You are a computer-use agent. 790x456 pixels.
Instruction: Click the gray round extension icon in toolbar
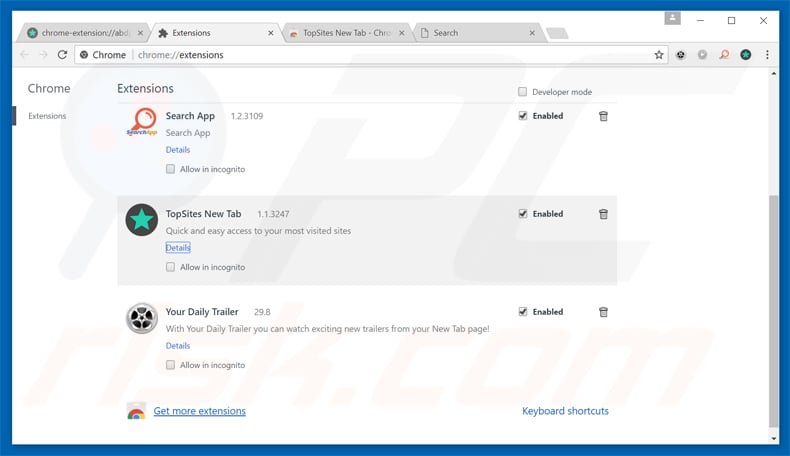pos(702,55)
